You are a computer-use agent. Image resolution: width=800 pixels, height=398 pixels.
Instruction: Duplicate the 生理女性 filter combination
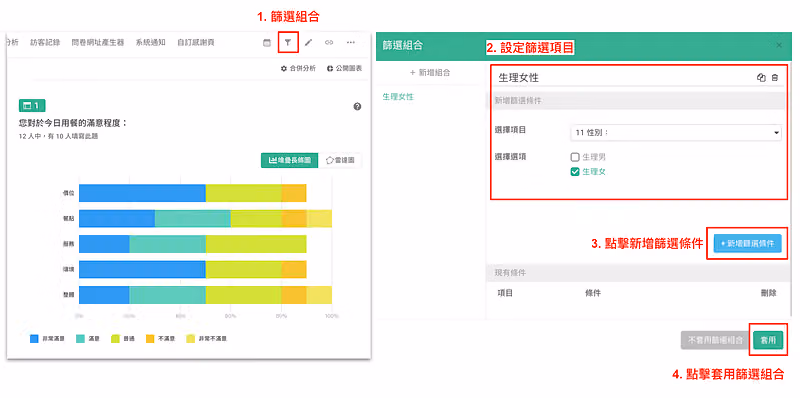point(761,78)
